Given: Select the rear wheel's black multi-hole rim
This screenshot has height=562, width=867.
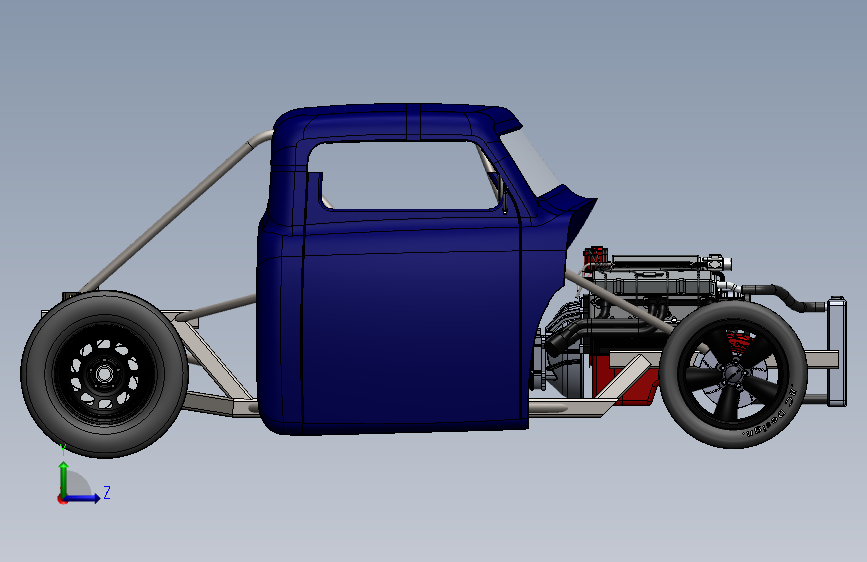Looking at the screenshot, I should [104, 374].
